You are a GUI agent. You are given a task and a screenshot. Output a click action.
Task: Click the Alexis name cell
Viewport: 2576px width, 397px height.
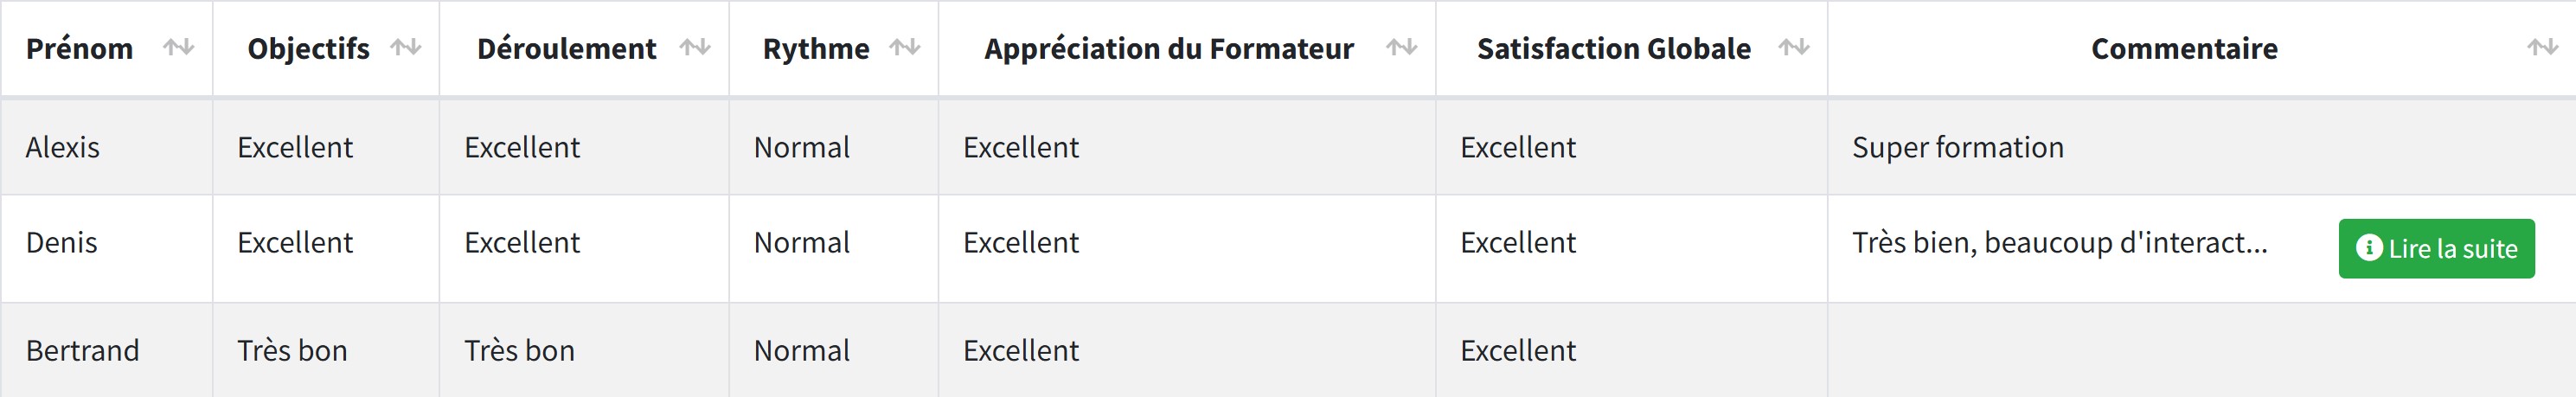pyautogui.click(x=106, y=146)
